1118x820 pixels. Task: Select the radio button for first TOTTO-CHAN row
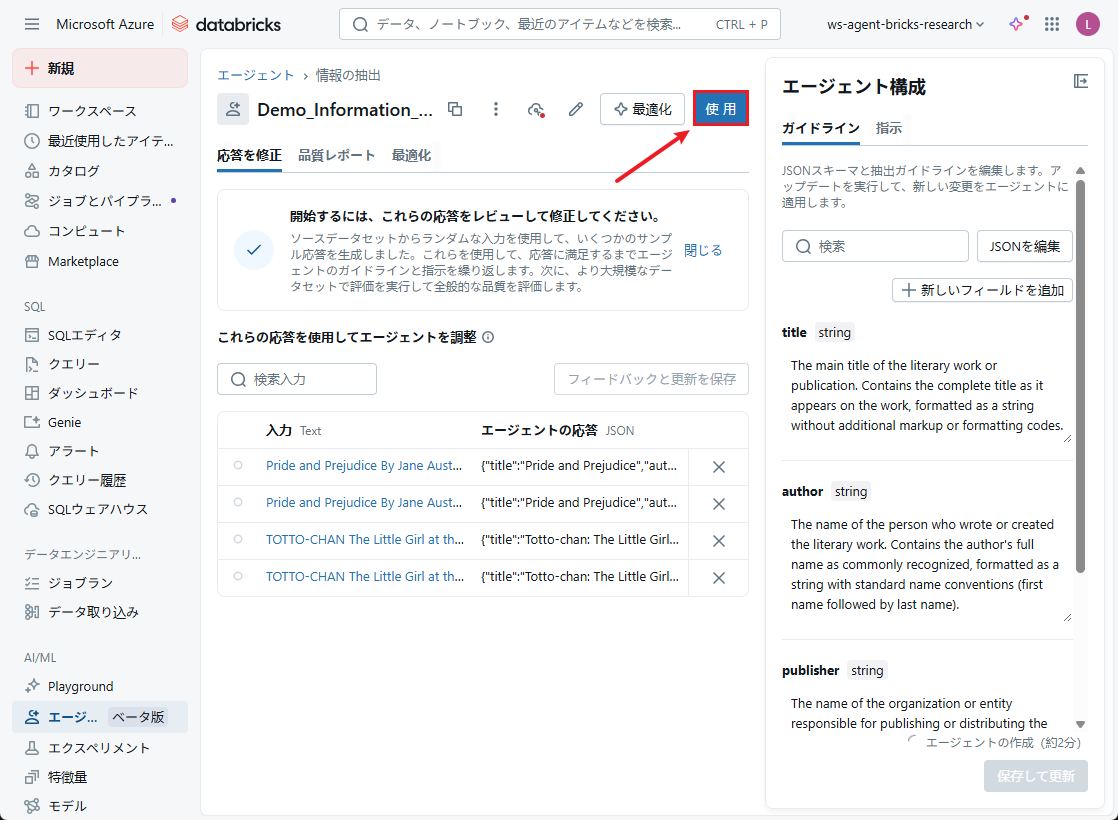[x=238, y=539]
